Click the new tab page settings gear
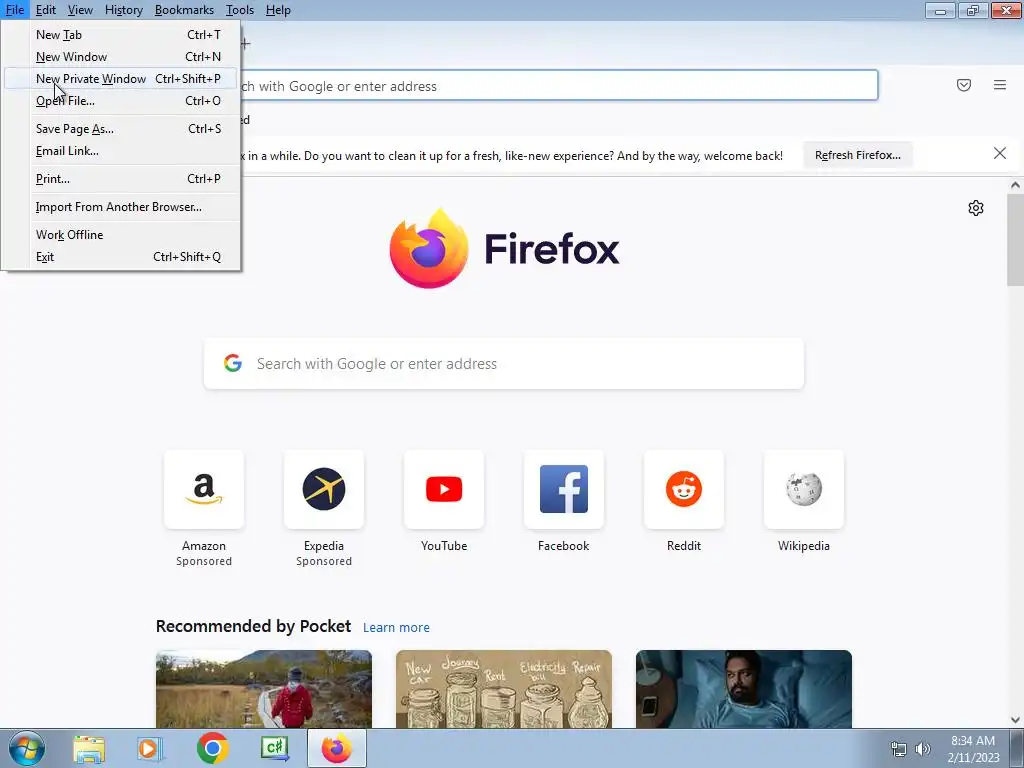Viewport: 1024px width, 768px height. (x=976, y=208)
